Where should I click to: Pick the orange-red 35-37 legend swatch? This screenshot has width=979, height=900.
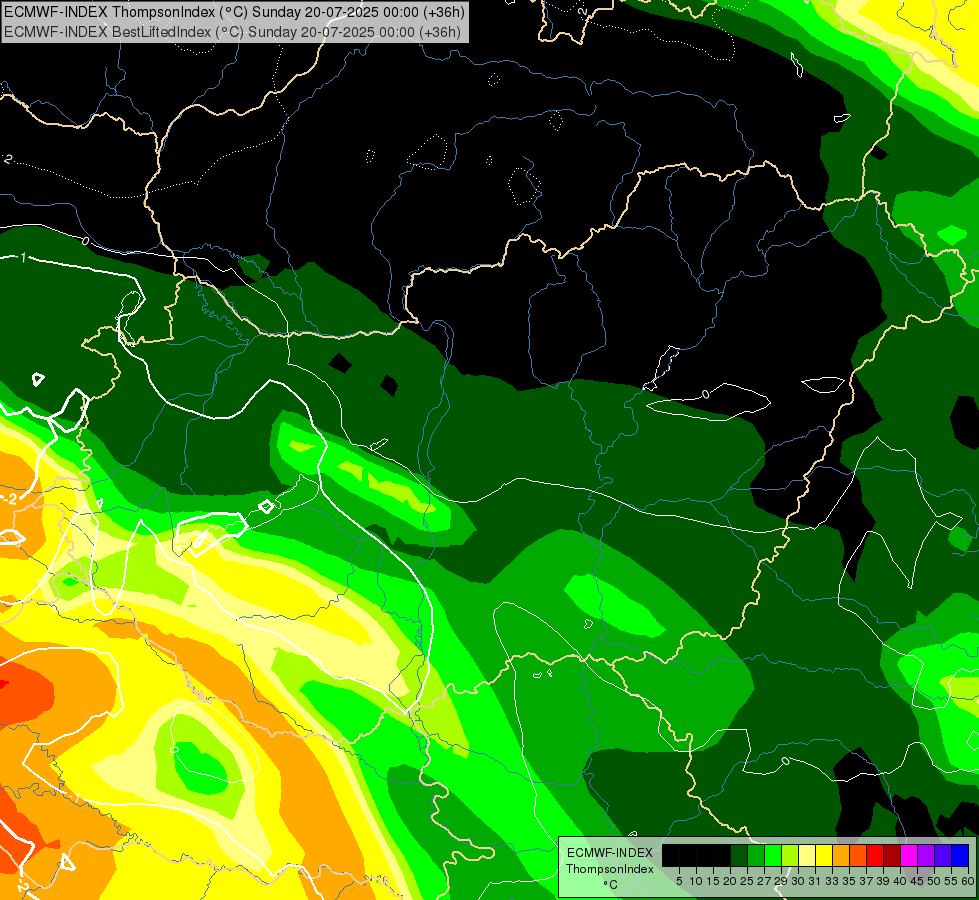click(x=858, y=855)
